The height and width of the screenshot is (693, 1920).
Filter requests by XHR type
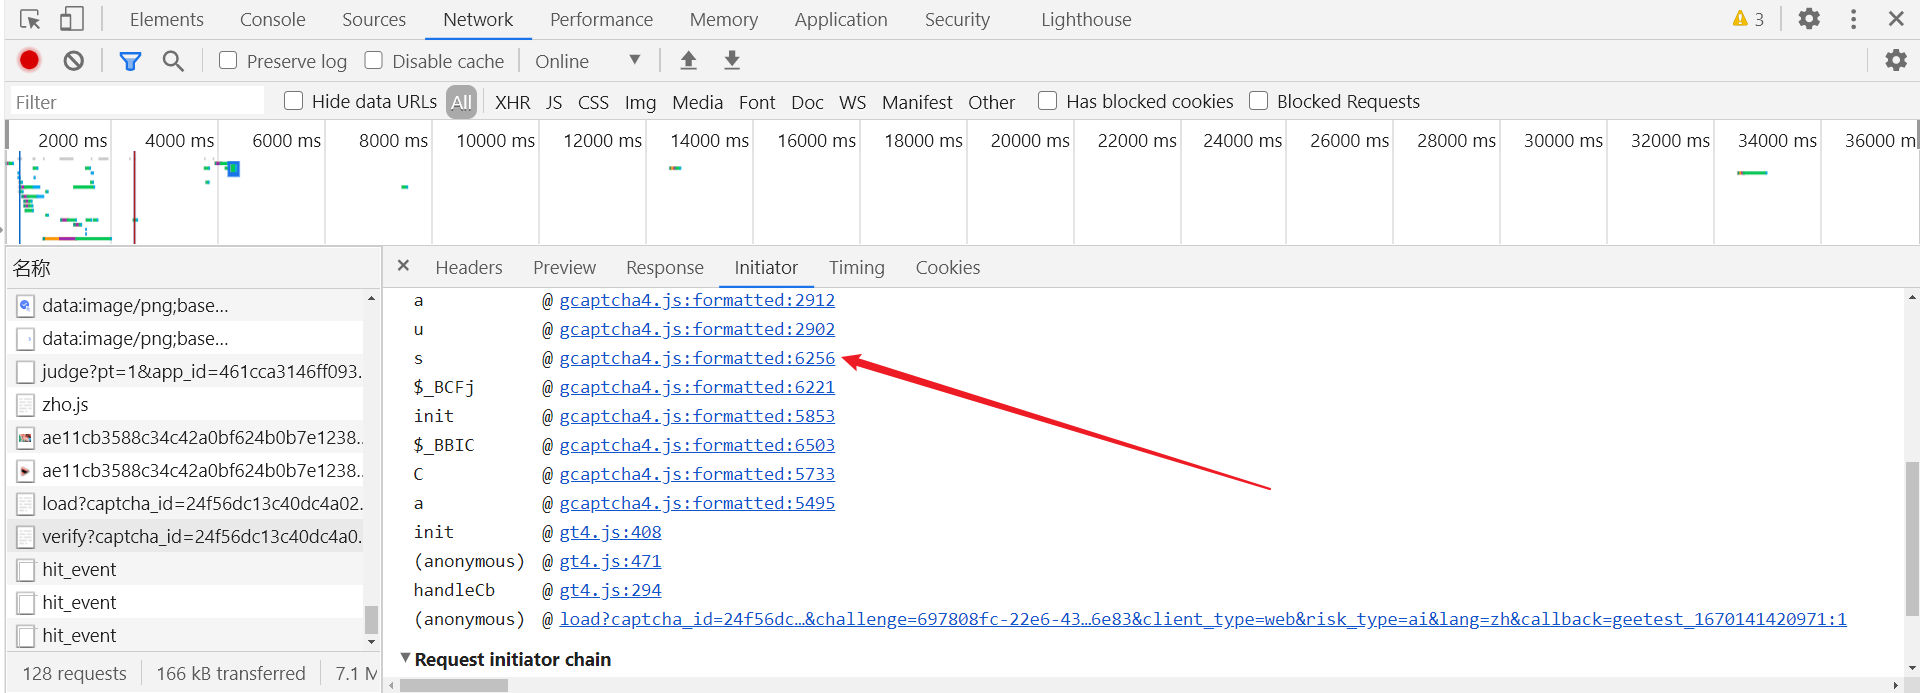coord(512,102)
